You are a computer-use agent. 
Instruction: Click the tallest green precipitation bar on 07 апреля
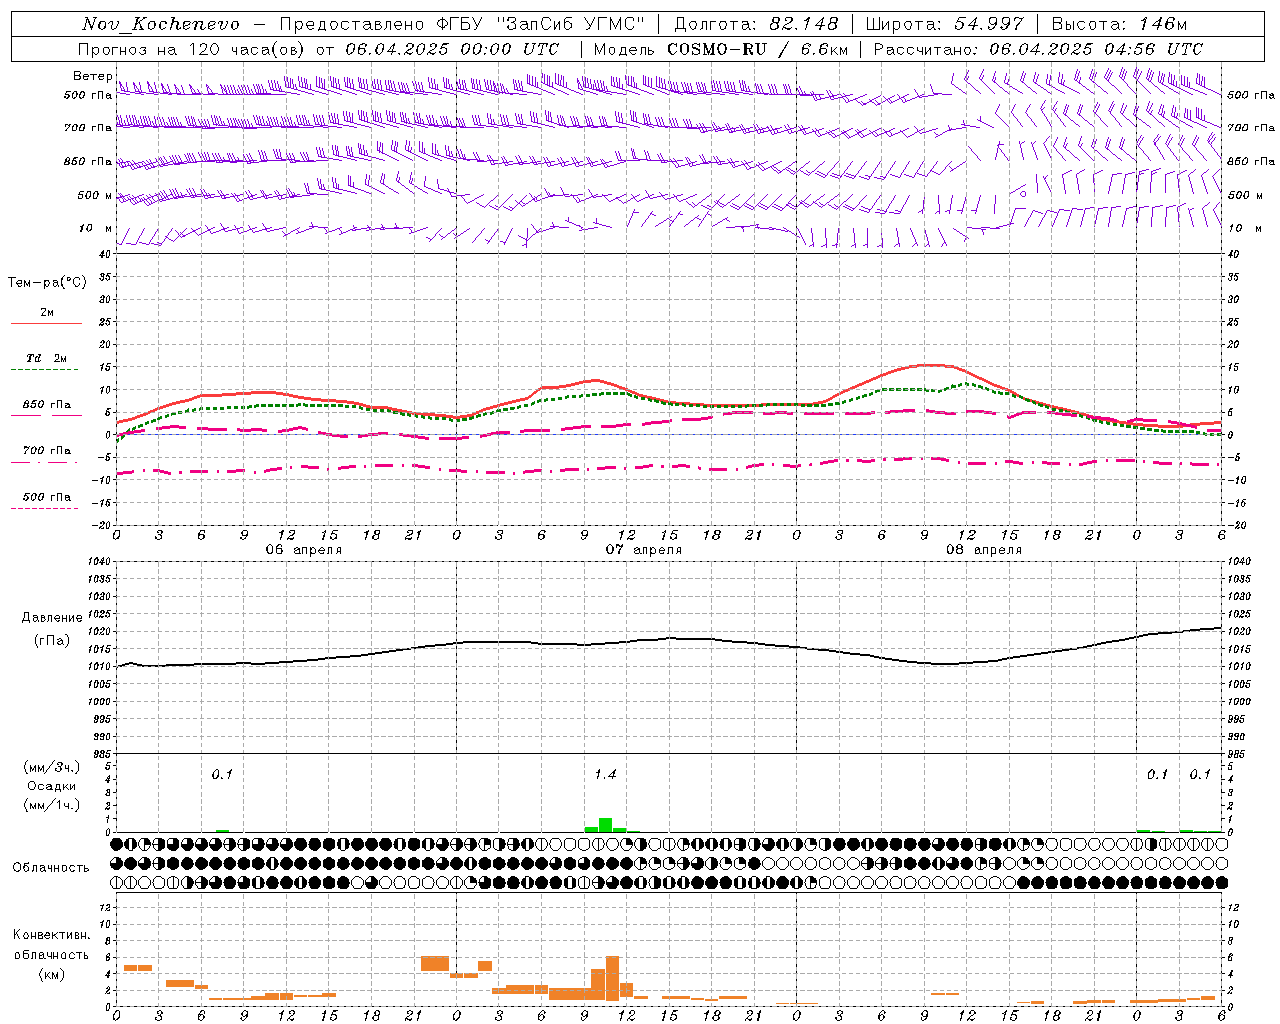[x=606, y=825]
